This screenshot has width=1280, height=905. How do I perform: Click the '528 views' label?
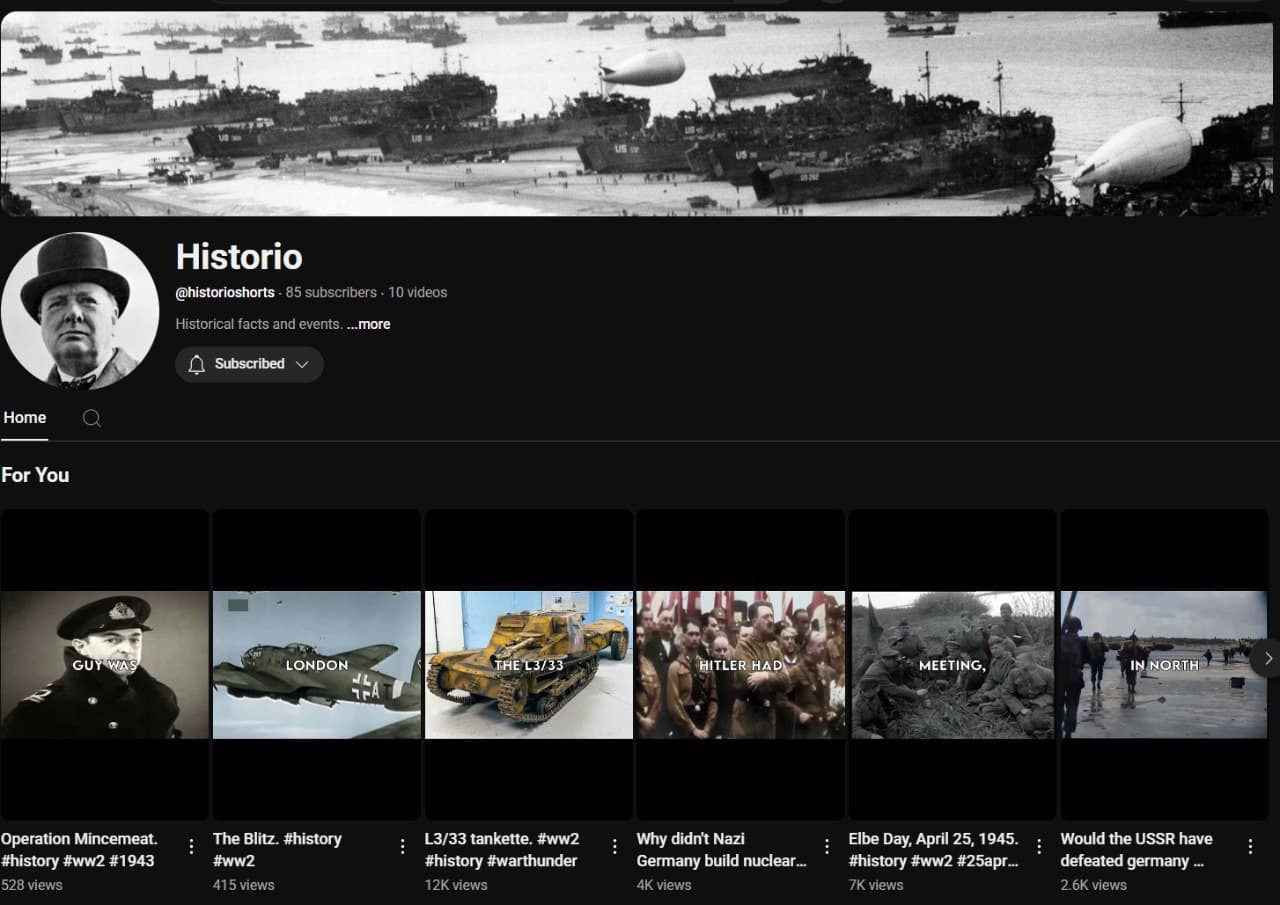(x=32, y=885)
